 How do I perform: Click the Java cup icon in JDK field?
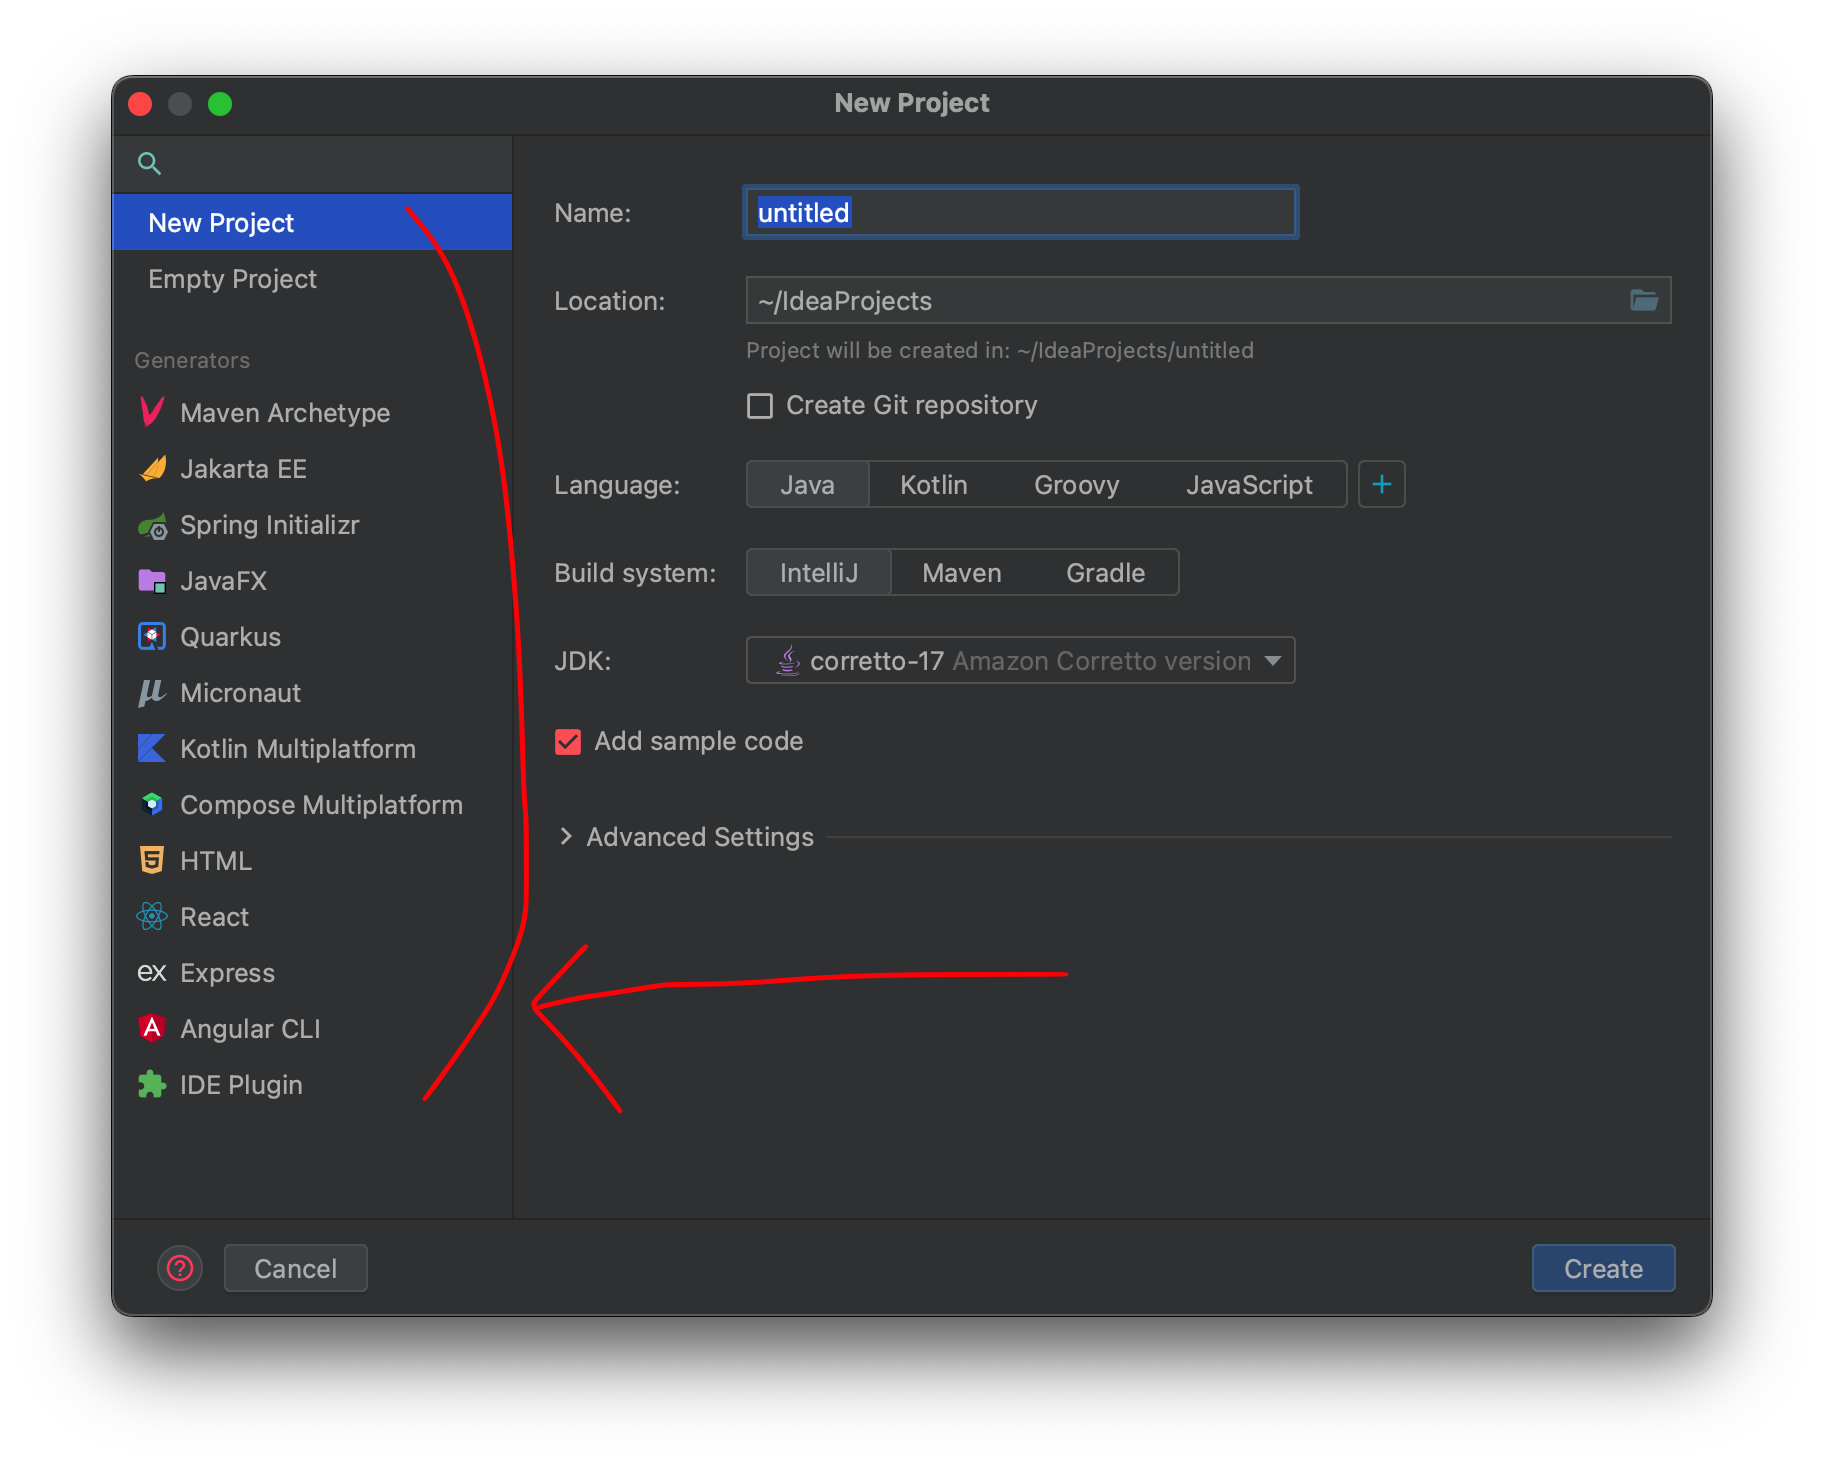[789, 660]
